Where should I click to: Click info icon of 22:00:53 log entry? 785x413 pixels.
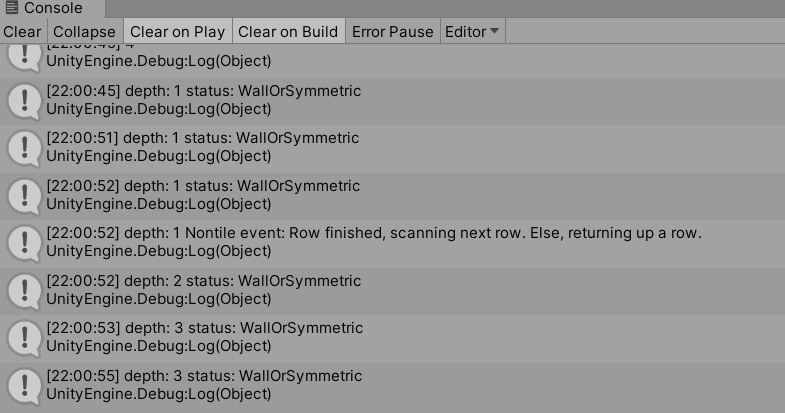(x=24, y=338)
